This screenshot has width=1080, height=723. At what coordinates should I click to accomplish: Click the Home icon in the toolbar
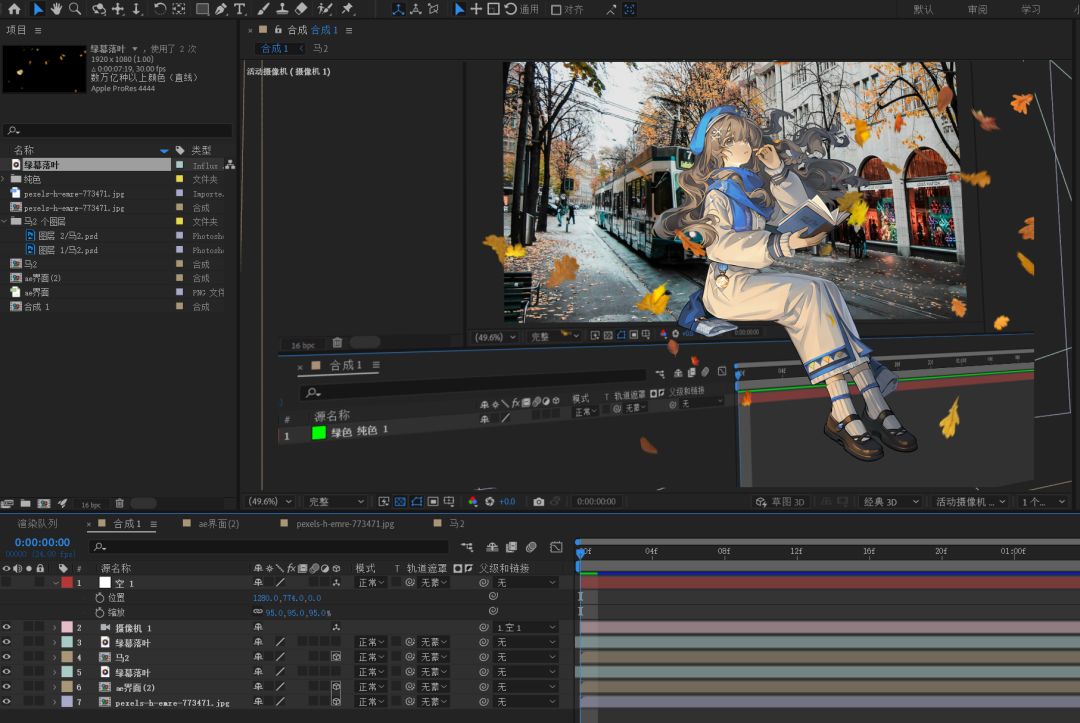click(14, 9)
